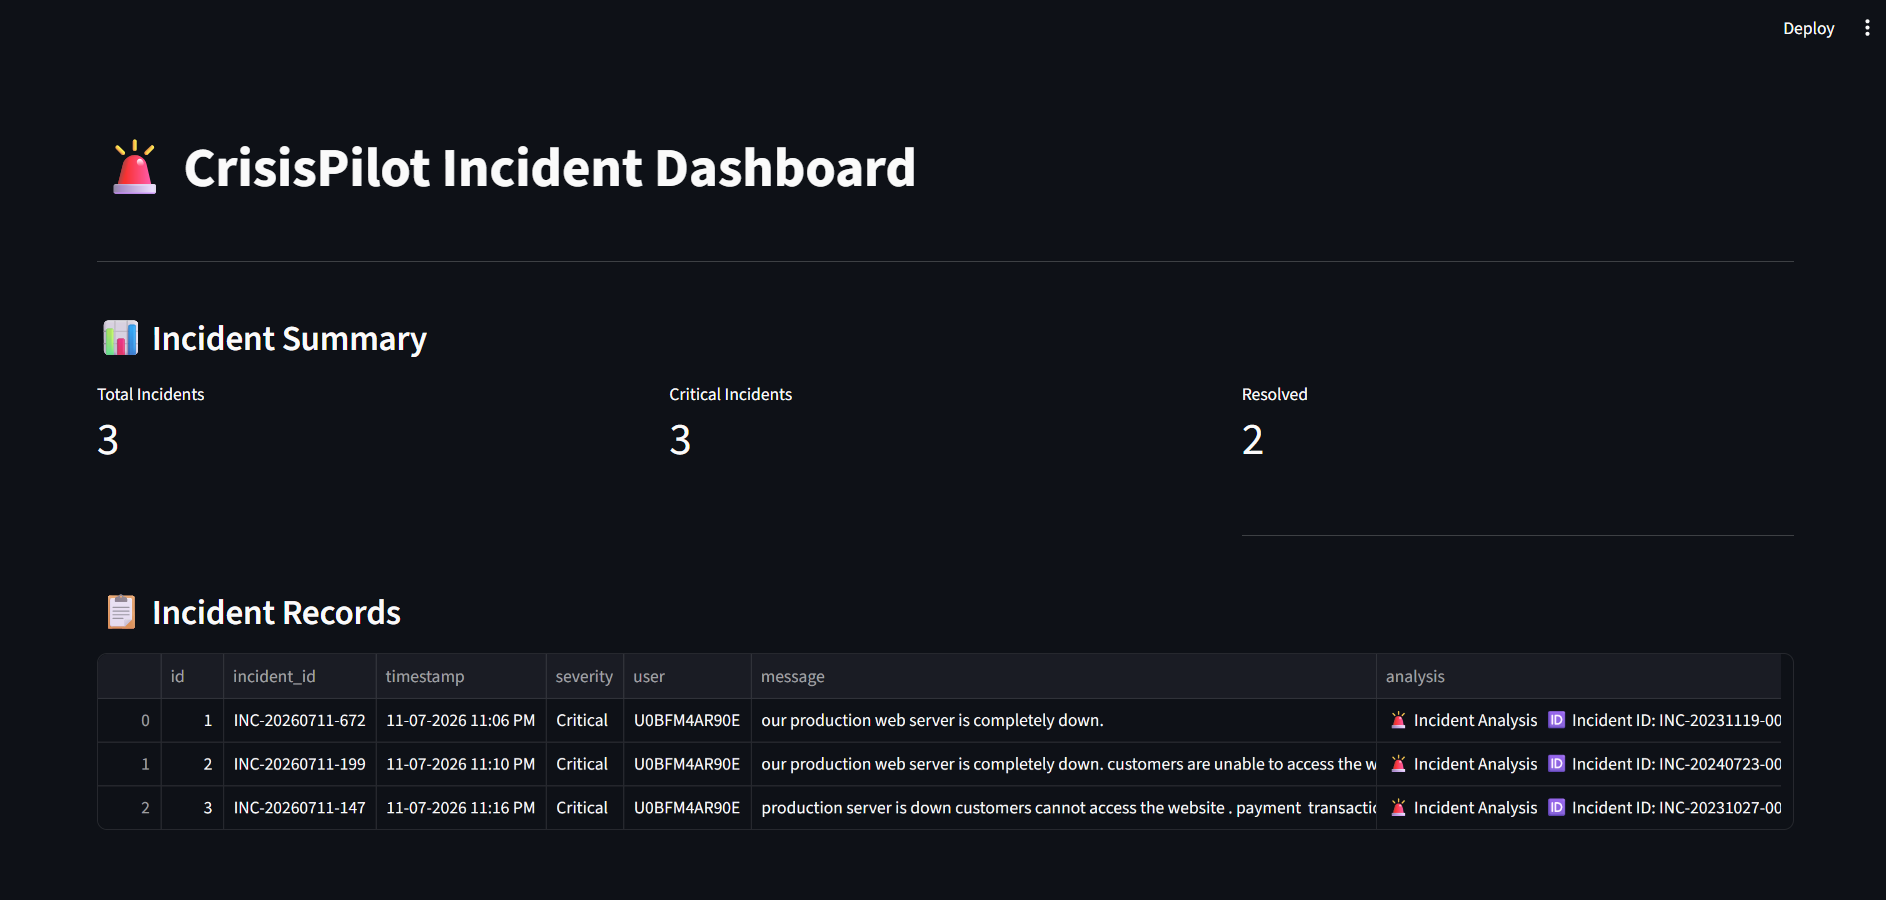The image size is (1886, 900).
Task: Select the 11-07-2026 11:10 PM timestamp cell
Action: (461, 764)
